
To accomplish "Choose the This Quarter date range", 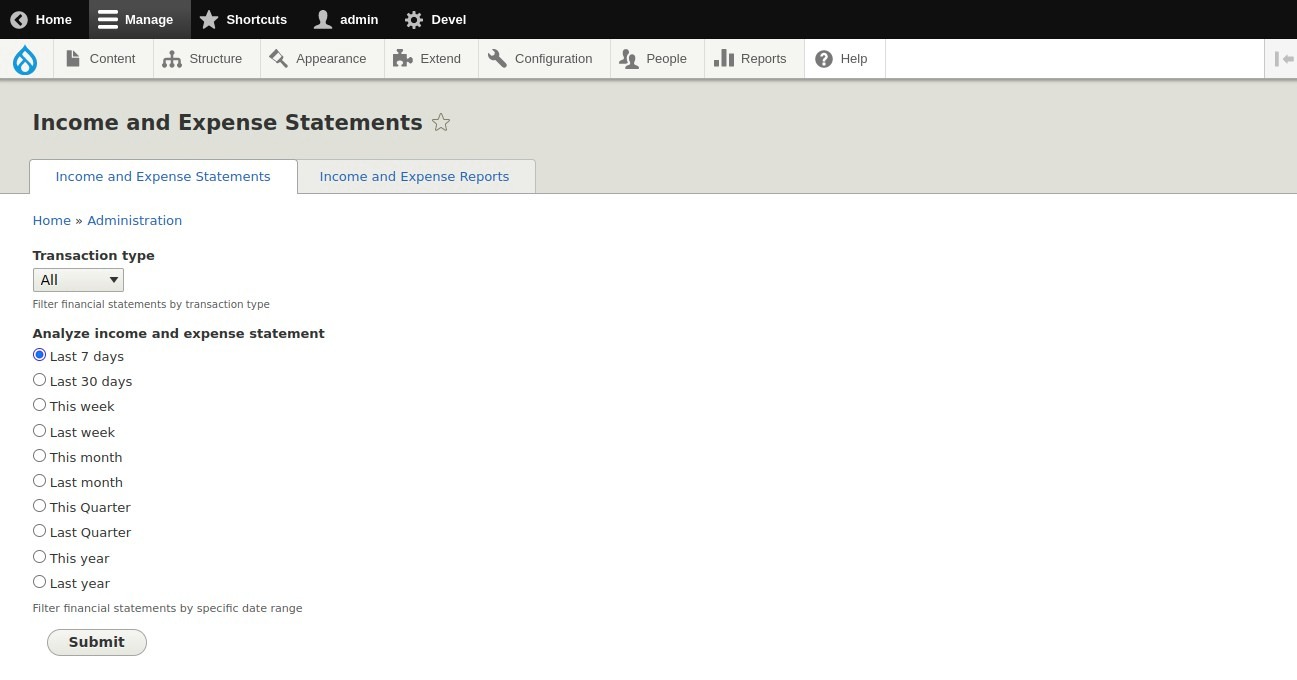I will [x=39, y=505].
